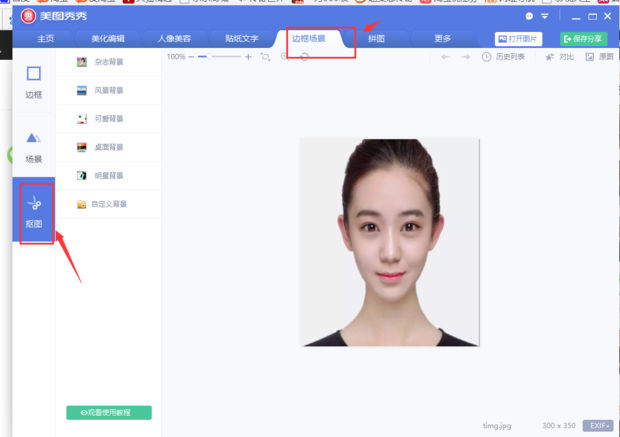
Task: Click the undo left arrow
Action: click(446, 57)
